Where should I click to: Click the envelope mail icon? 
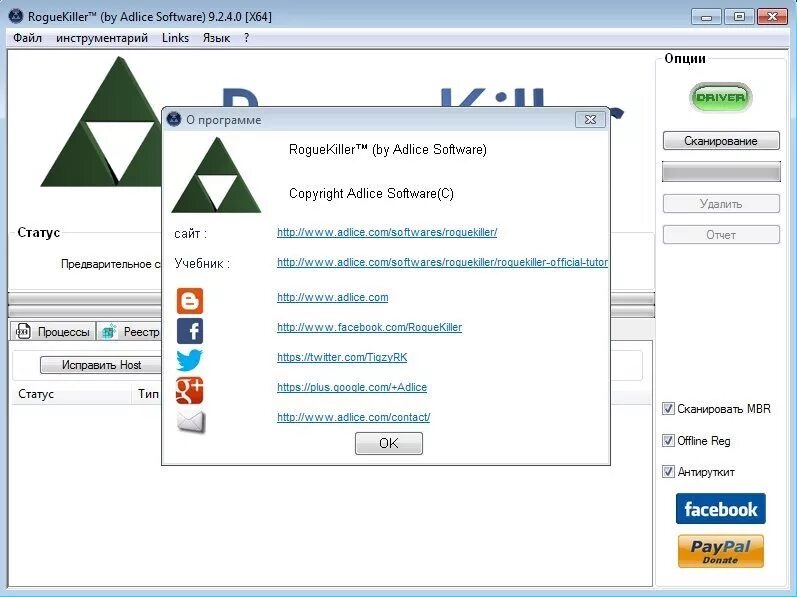coord(191,422)
